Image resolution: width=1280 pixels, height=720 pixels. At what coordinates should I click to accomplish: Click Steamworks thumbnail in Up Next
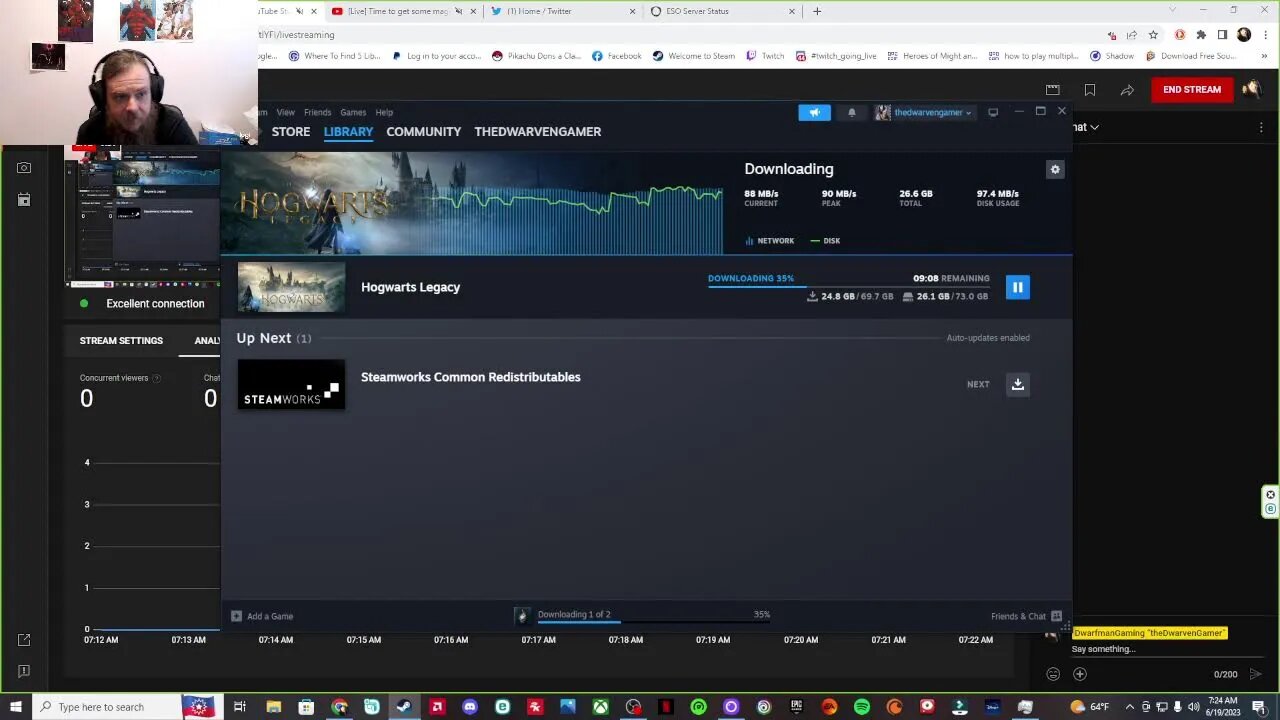coord(291,384)
